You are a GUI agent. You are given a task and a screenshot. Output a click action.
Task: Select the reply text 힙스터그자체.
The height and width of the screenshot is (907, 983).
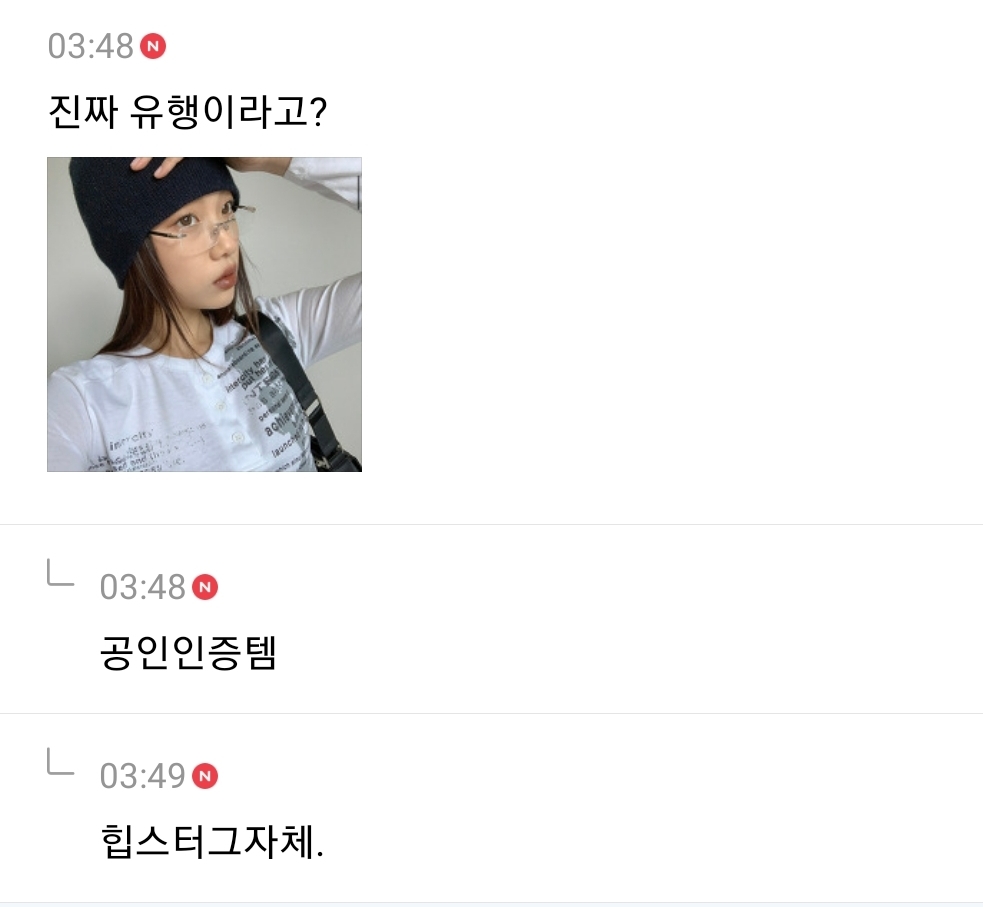[x=212, y=841]
